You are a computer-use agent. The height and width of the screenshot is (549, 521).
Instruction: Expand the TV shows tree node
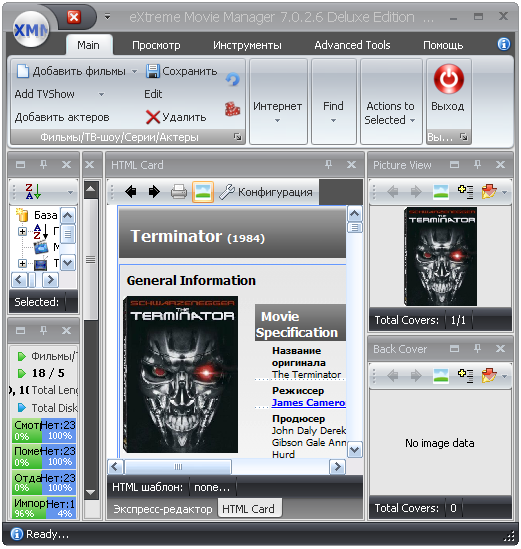22,263
